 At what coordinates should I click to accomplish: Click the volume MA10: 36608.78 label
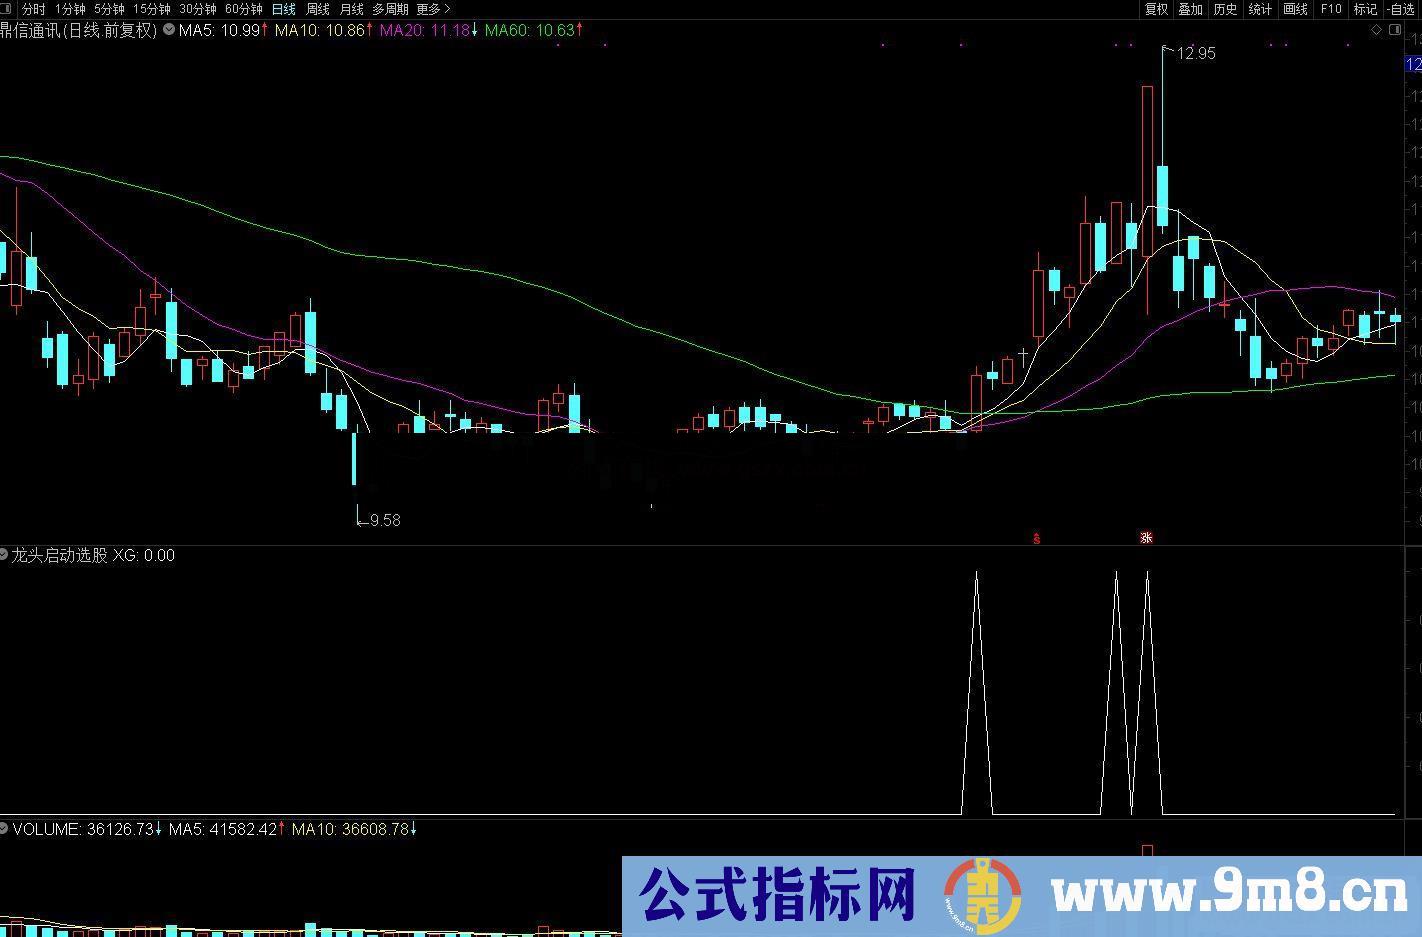tap(353, 829)
